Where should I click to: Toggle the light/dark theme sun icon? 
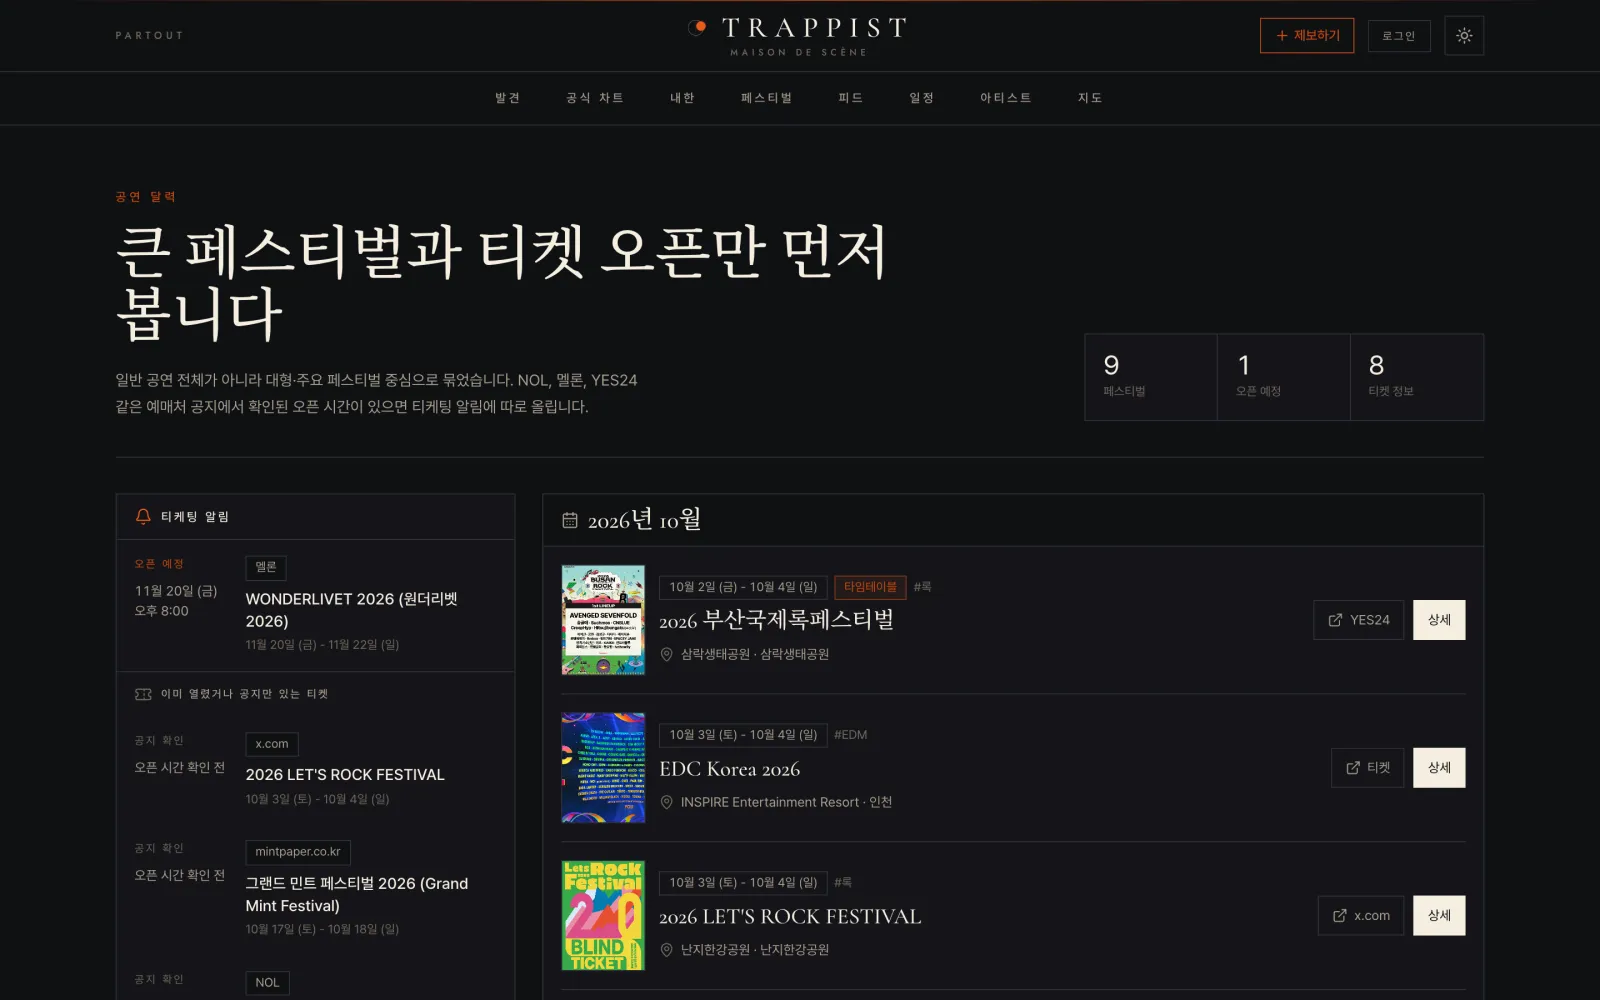[x=1464, y=36]
